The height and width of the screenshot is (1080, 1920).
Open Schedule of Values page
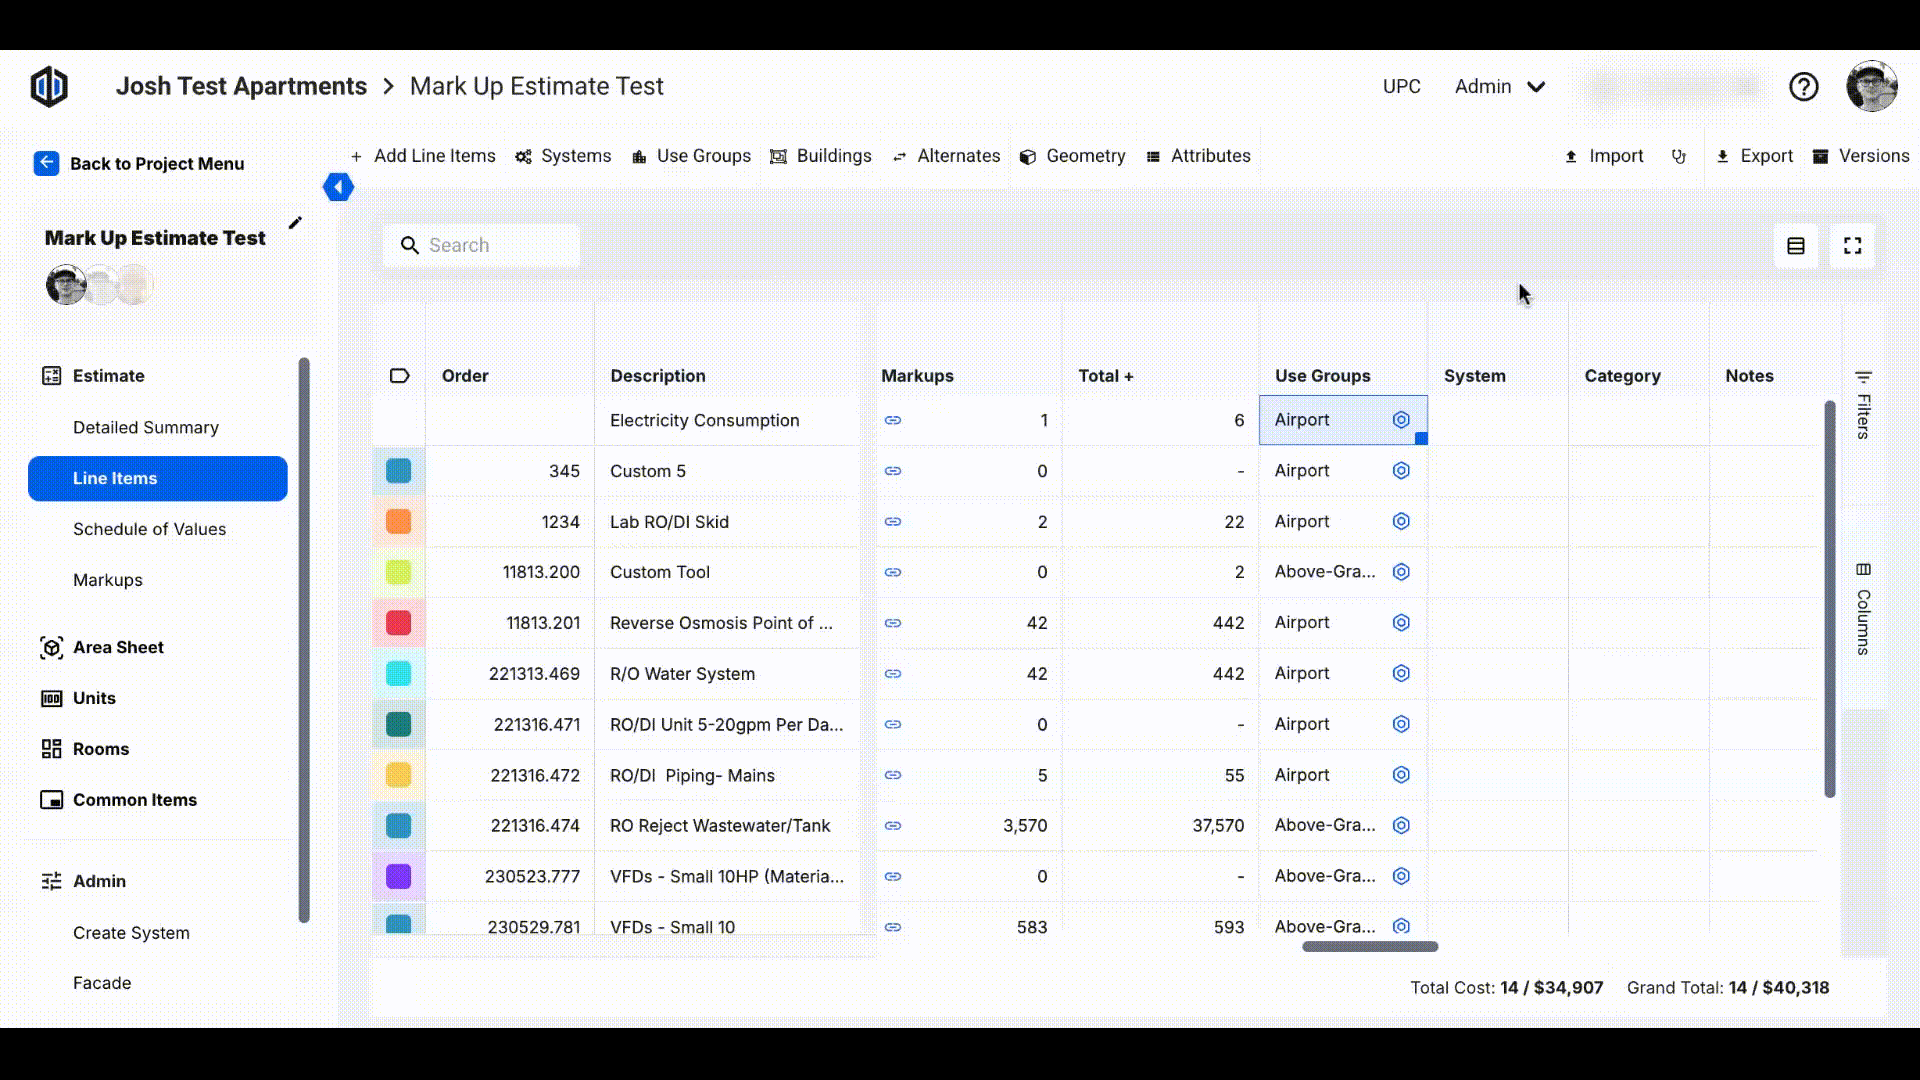tap(149, 529)
